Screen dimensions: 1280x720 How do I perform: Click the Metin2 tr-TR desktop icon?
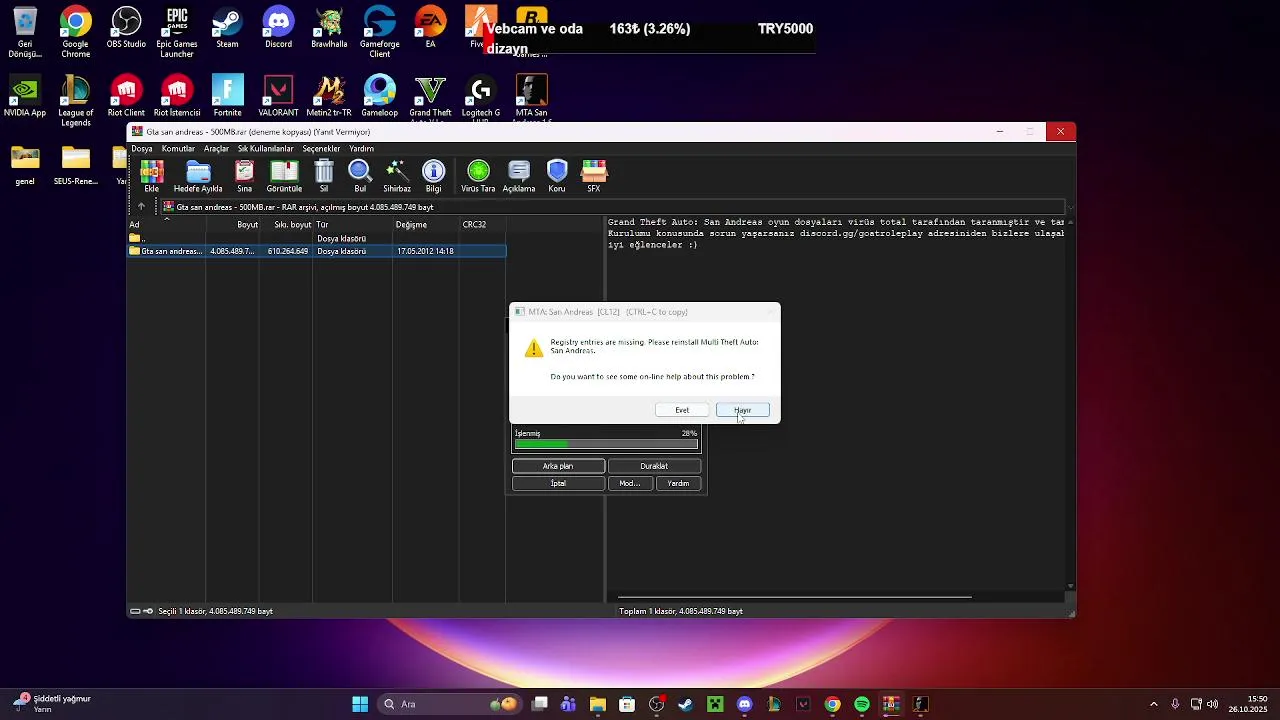pyautogui.click(x=329, y=96)
